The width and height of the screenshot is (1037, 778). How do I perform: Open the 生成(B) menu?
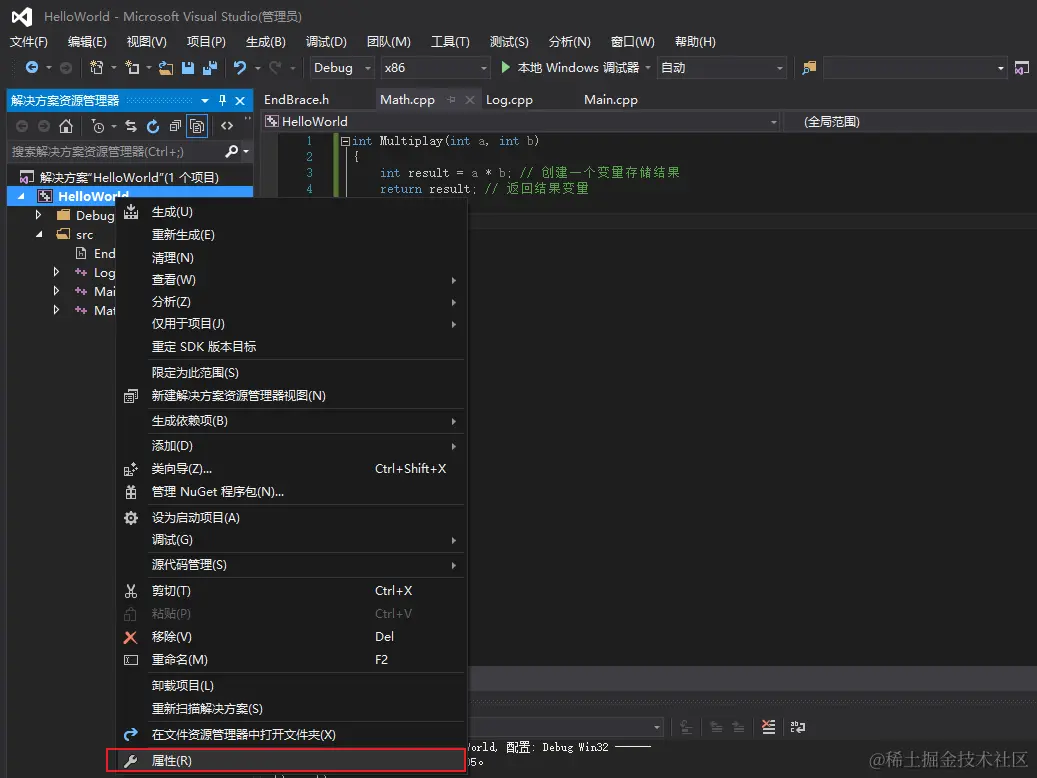265,42
